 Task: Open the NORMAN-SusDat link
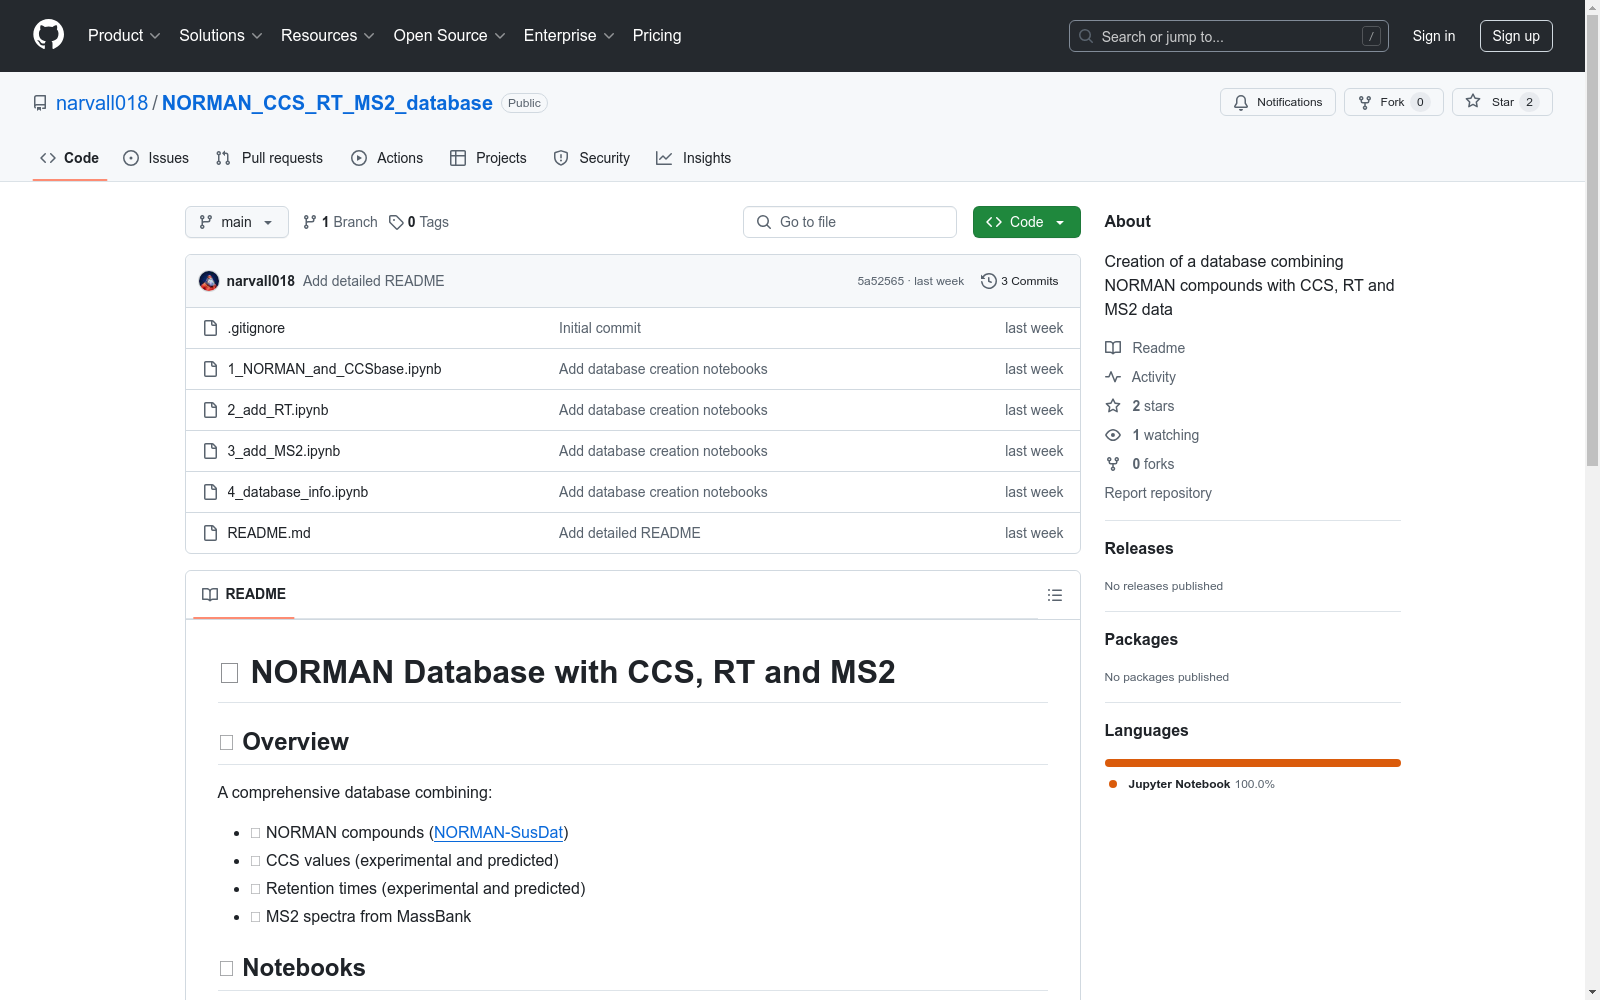coord(498,832)
